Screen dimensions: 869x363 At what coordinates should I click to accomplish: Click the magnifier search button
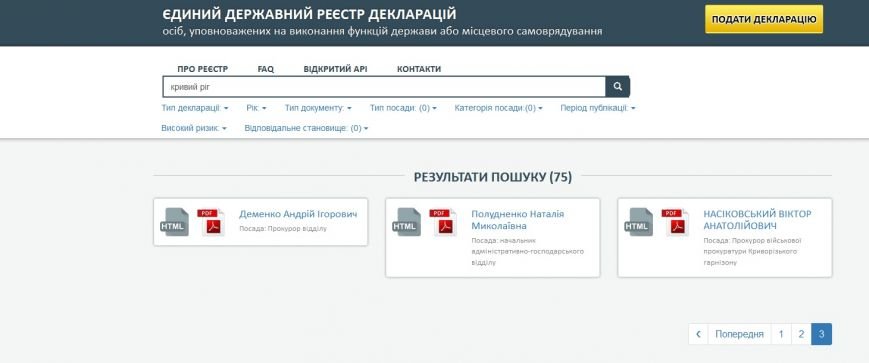(x=617, y=86)
